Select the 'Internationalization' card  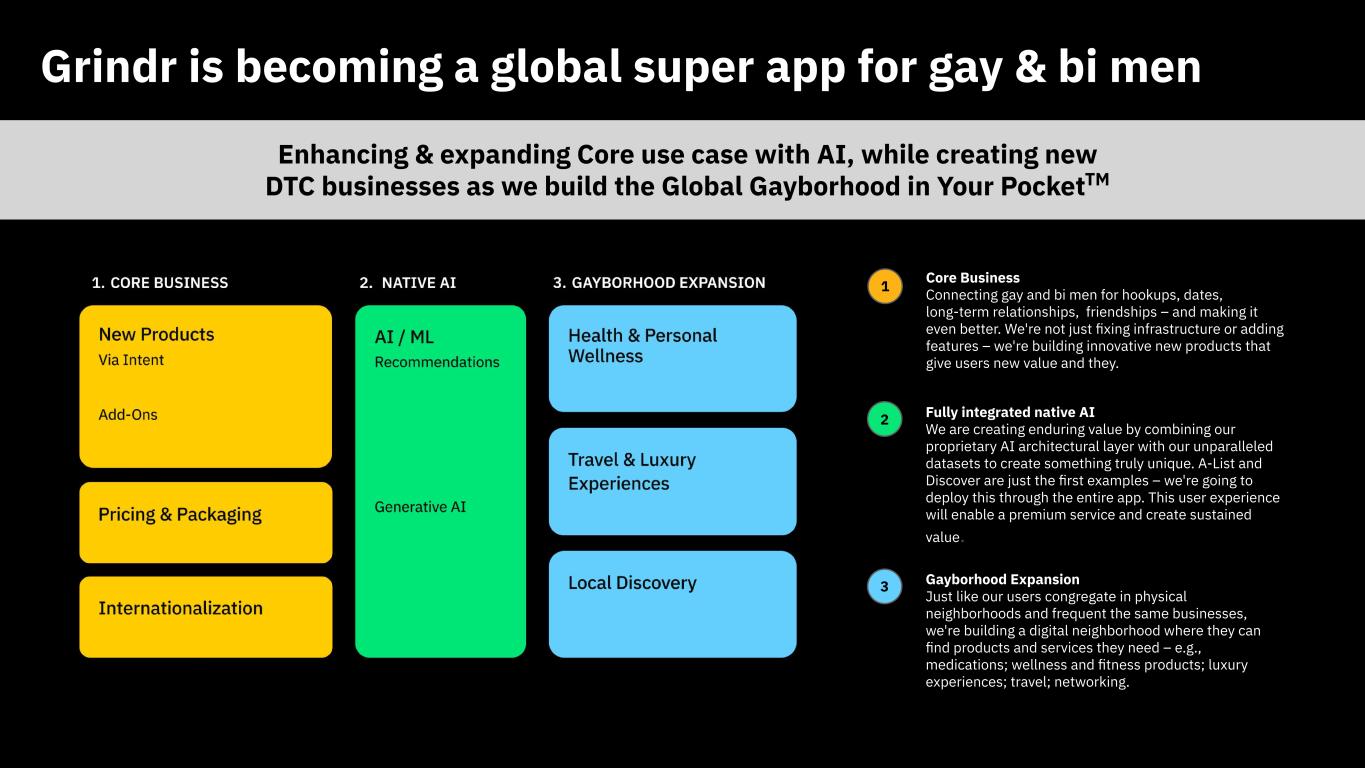[x=206, y=617]
